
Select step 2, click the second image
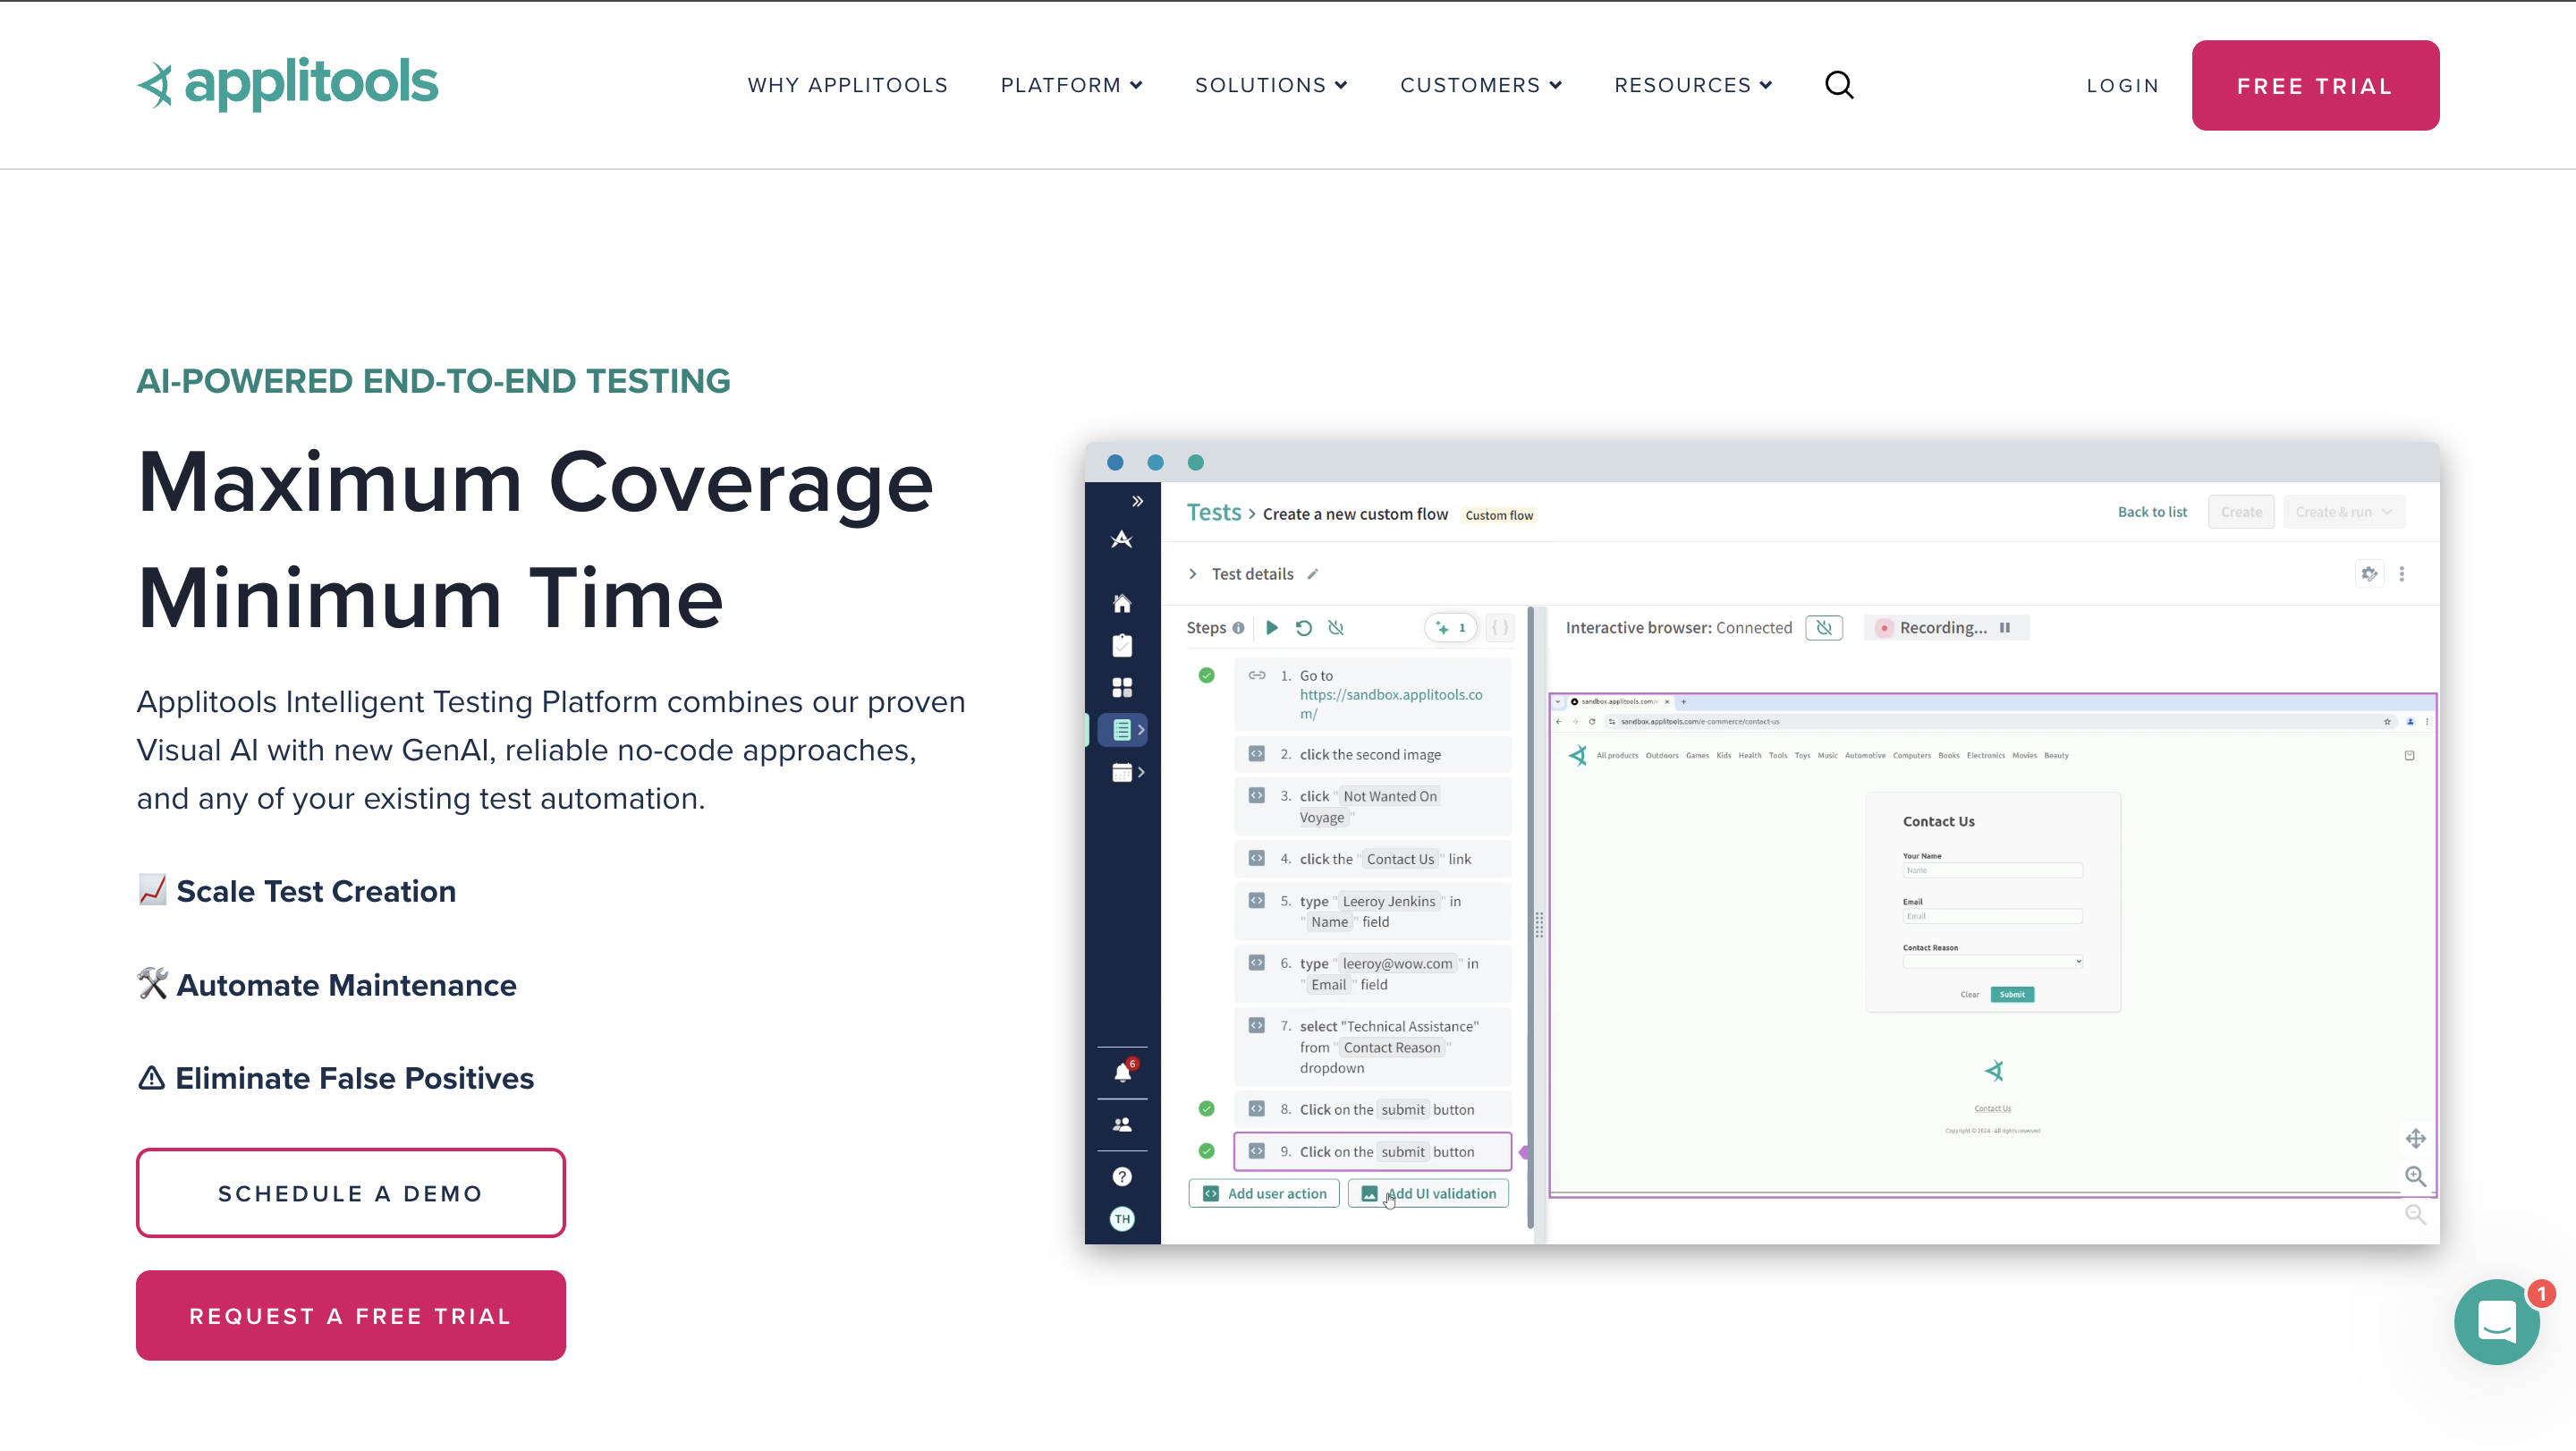click(x=1371, y=754)
